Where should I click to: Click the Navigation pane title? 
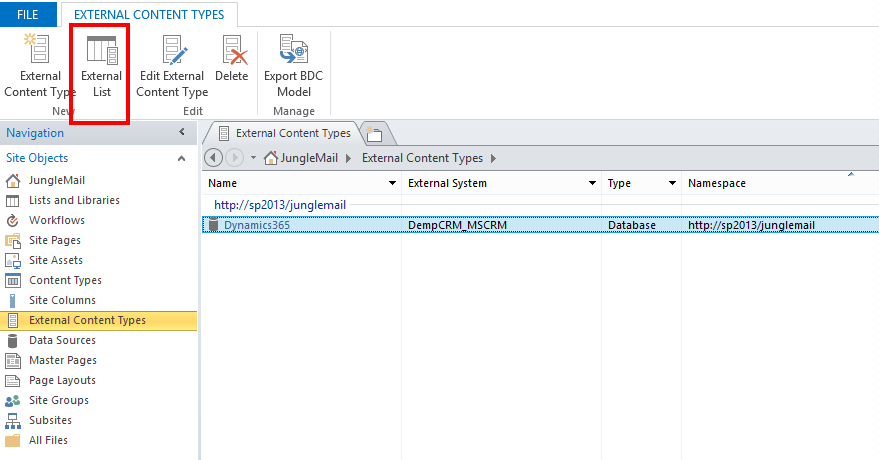[x=35, y=133]
